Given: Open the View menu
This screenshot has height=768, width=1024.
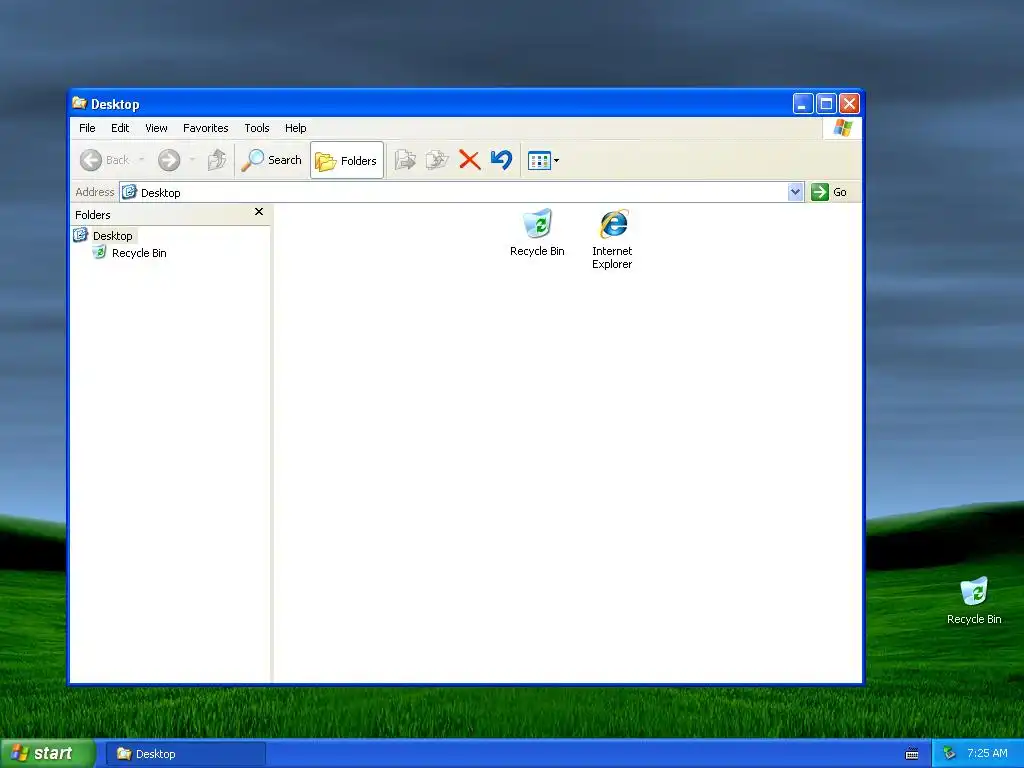Looking at the screenshot, I should coord(156,128).
